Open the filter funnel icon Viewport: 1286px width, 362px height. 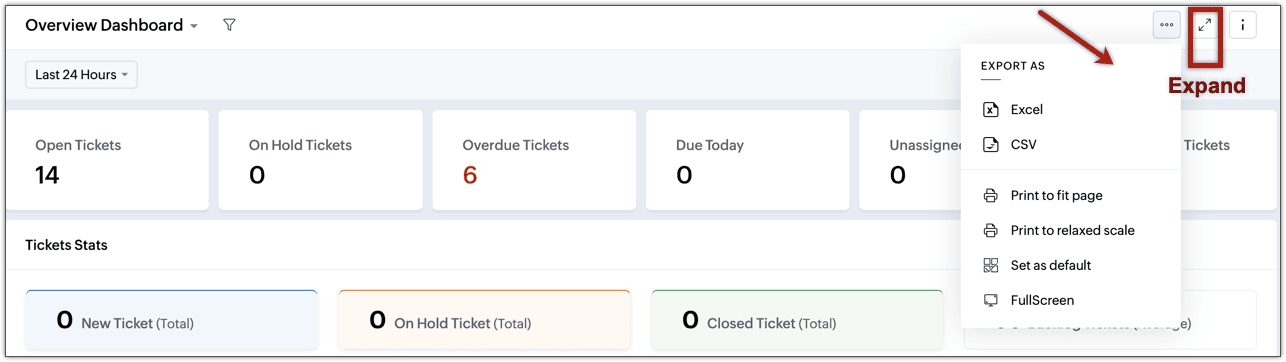tap(229, 25)
